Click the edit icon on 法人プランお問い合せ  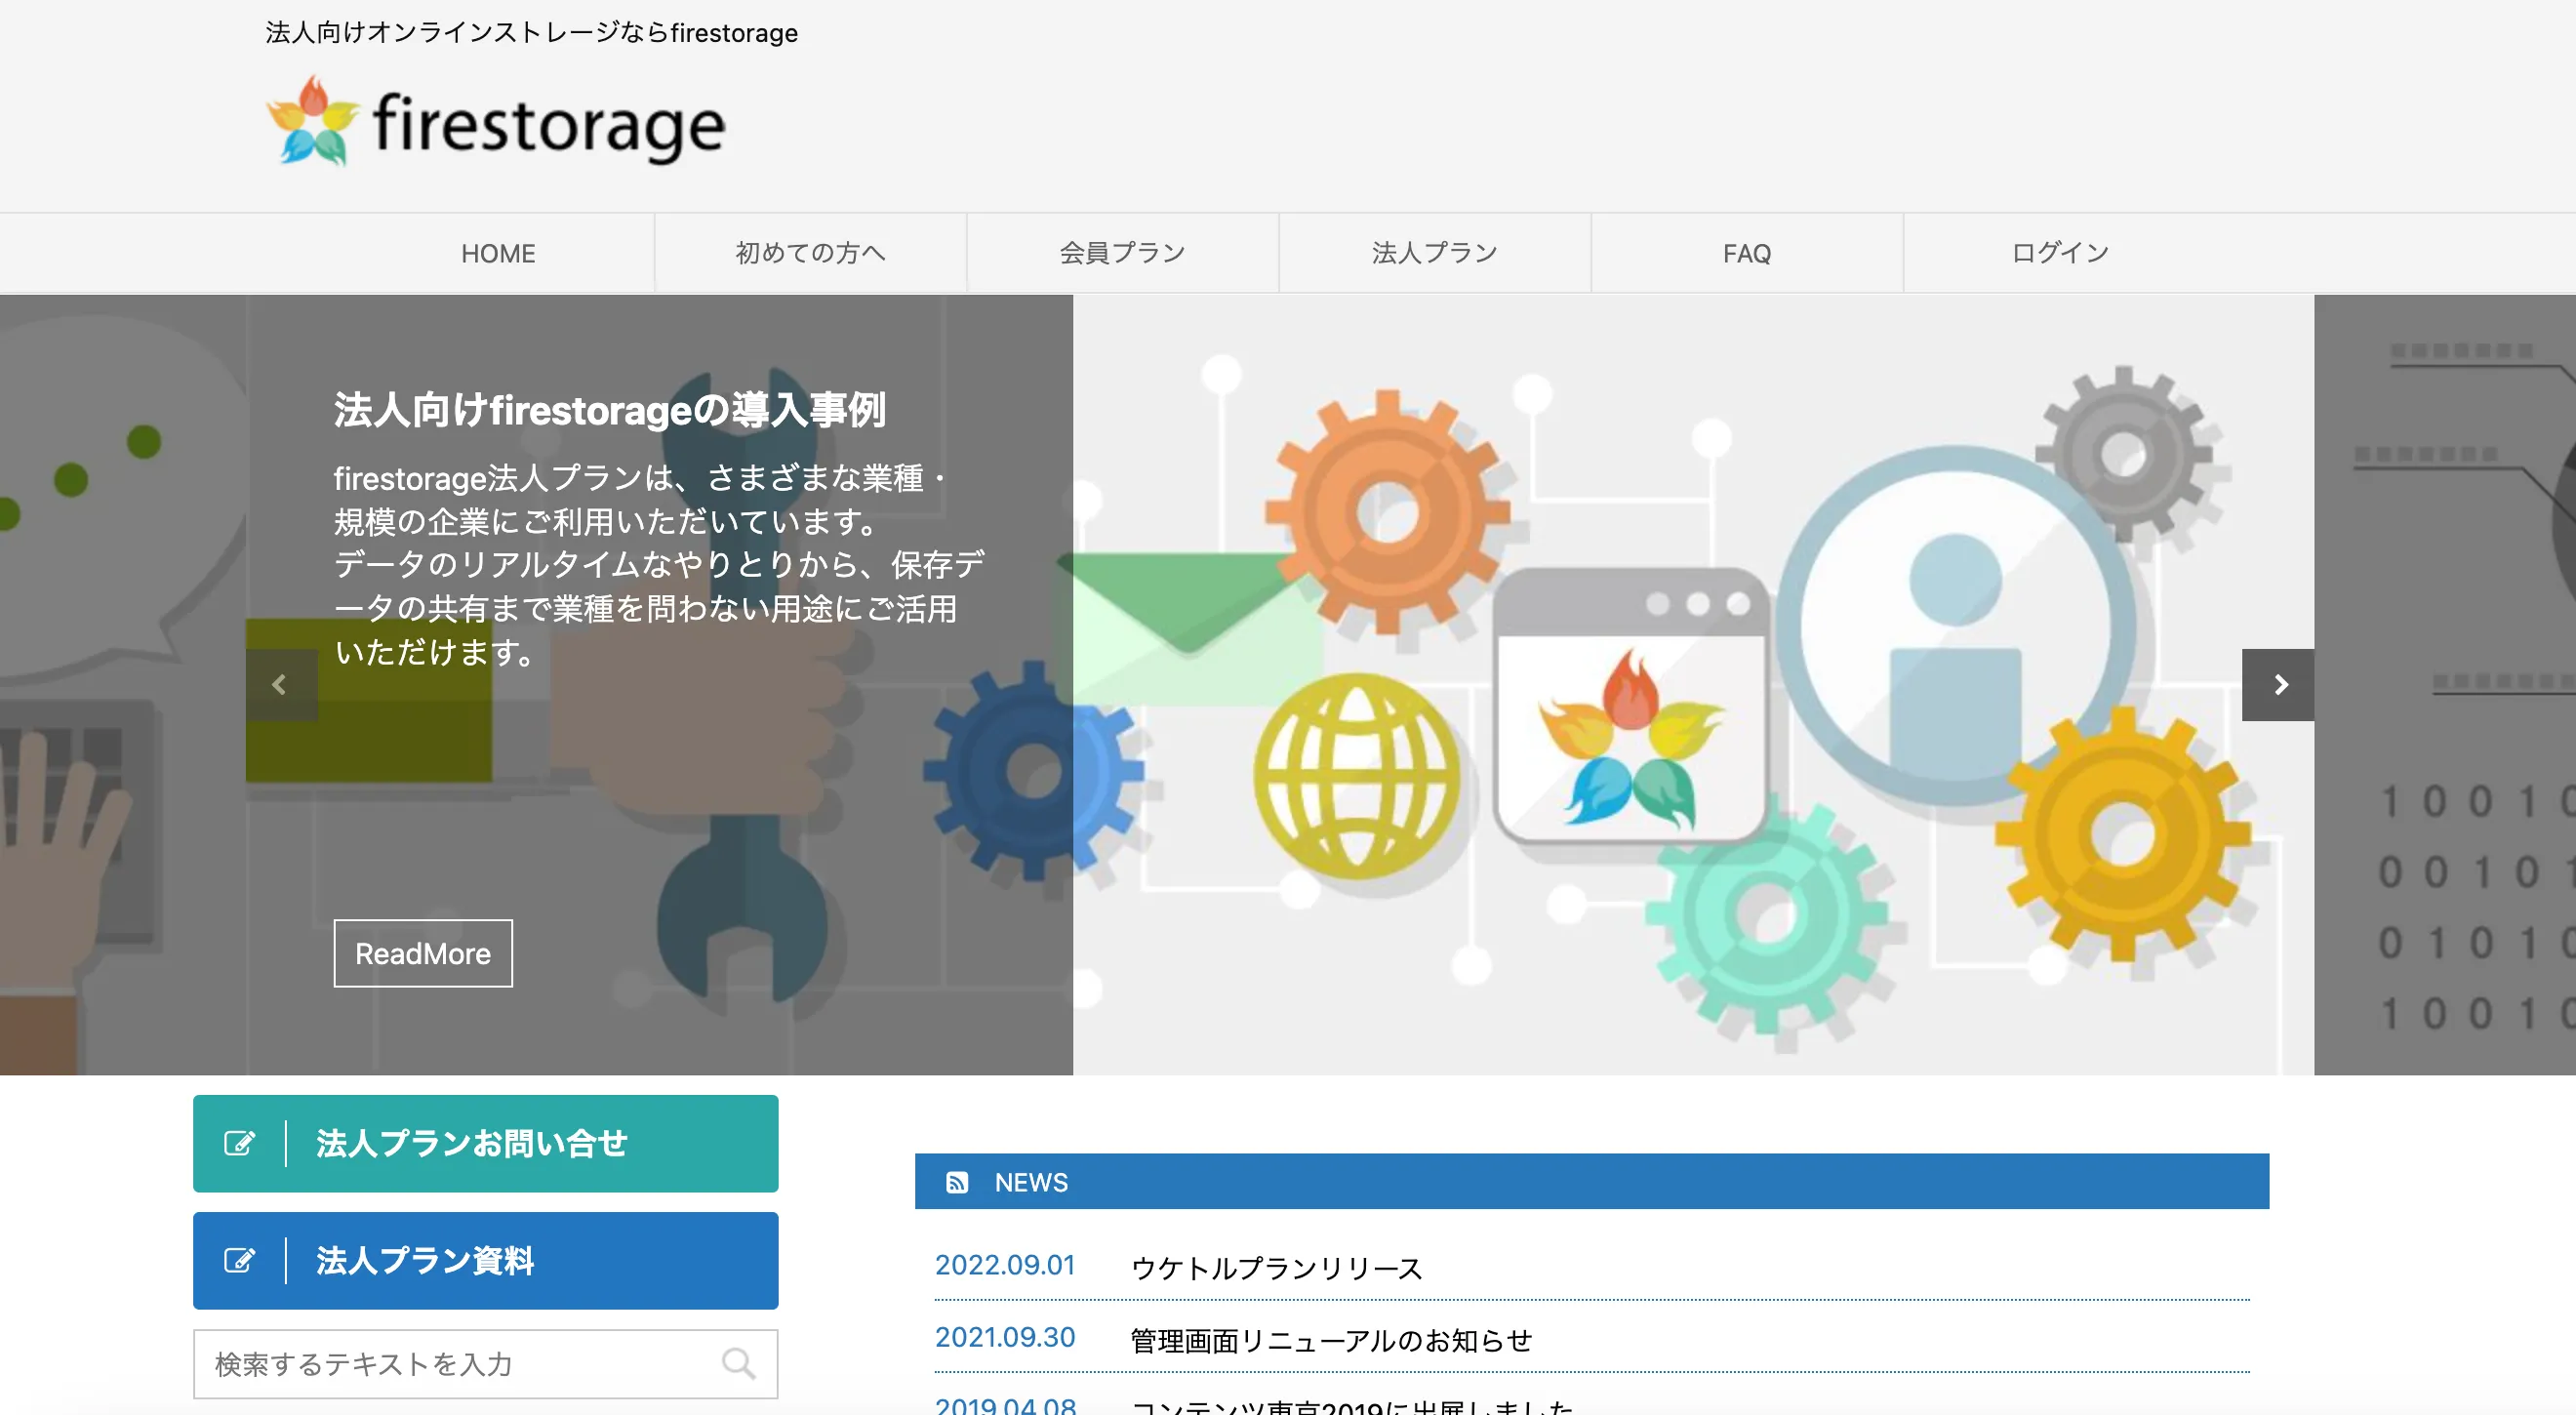(x=239, y=1143)
